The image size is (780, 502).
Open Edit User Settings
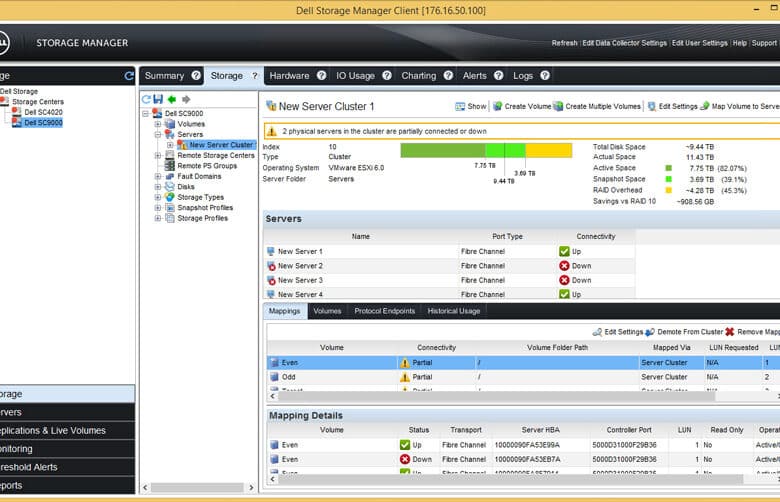(699, 43)
